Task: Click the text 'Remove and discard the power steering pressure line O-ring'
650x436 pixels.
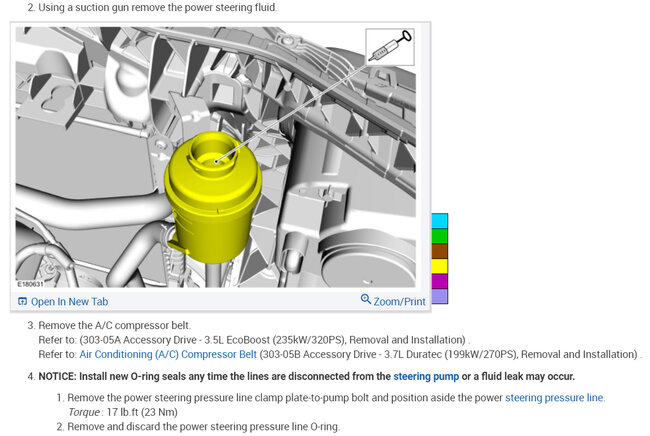Action: click(x=203, y=426)
